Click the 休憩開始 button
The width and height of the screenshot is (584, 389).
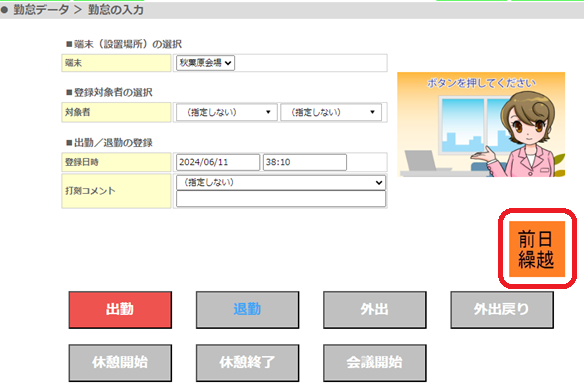(x=120, y=363)
